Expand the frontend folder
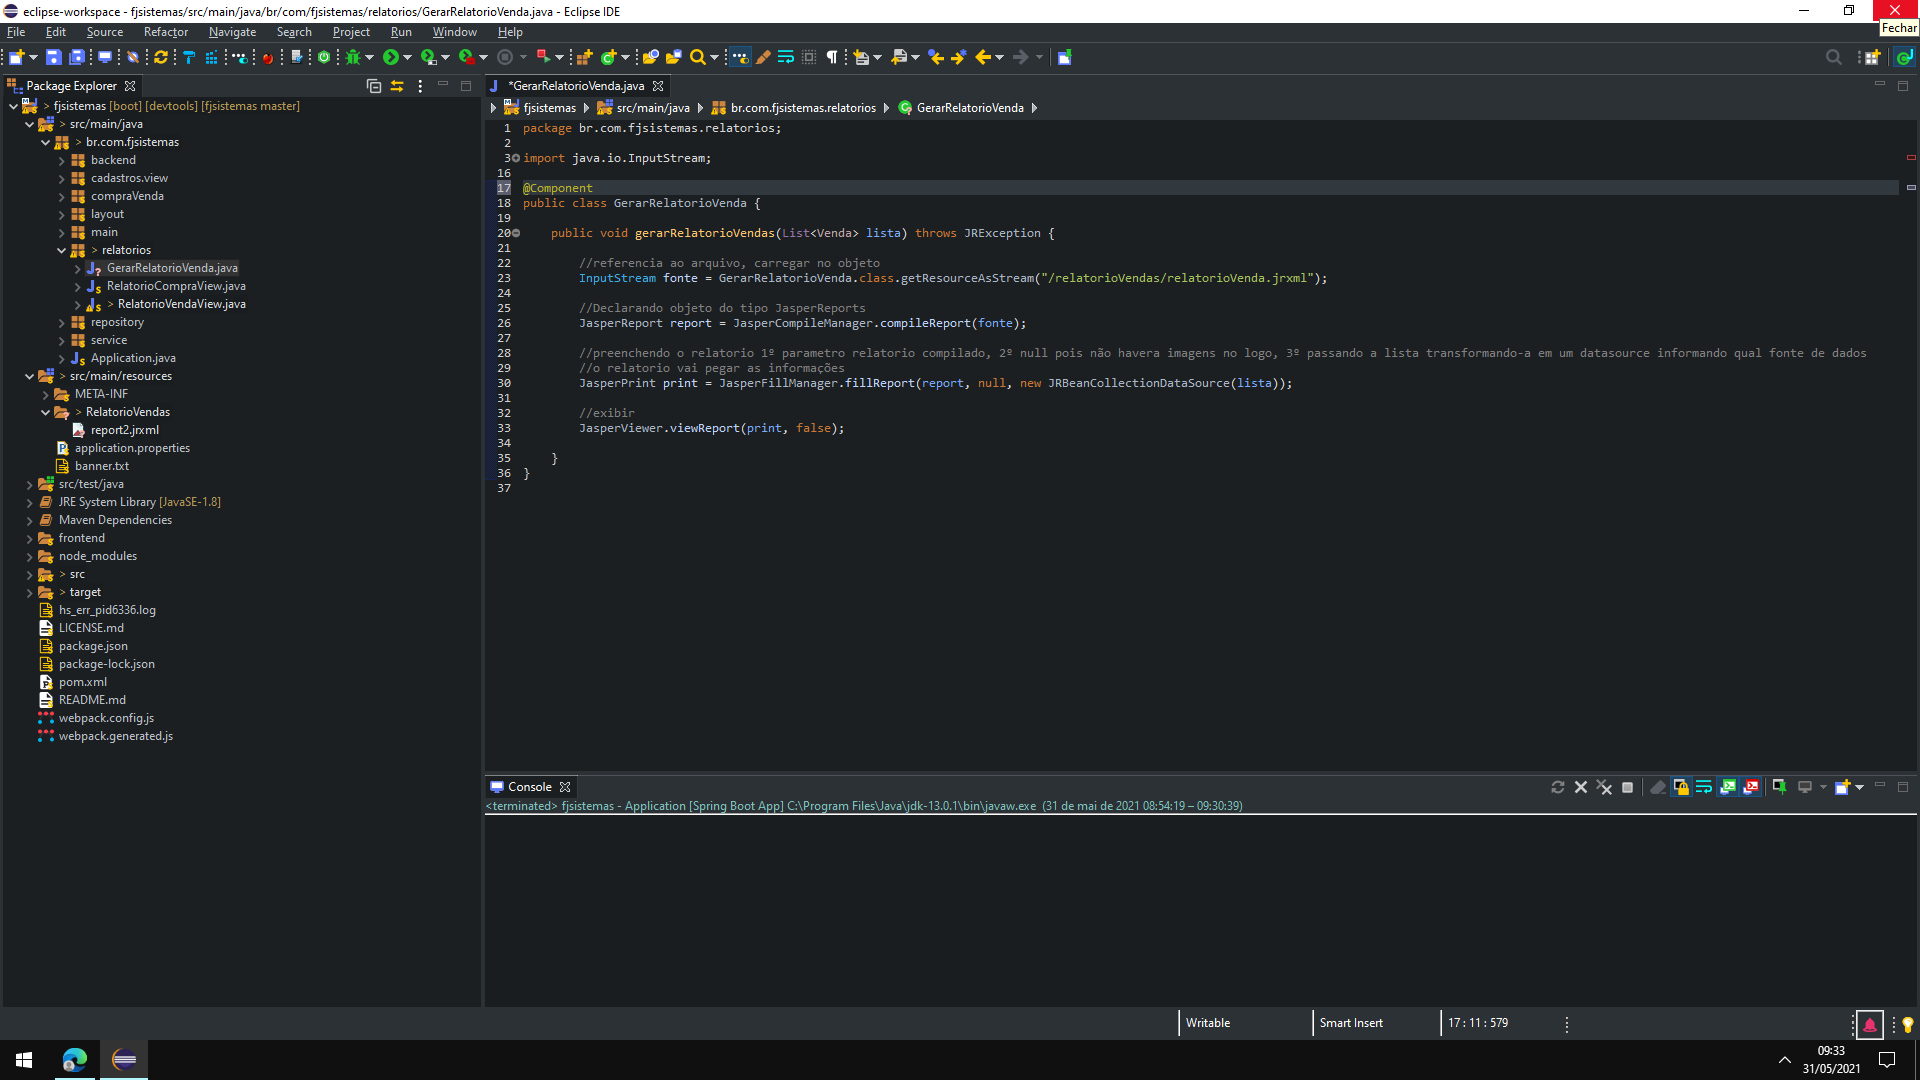This screenshot has height=1080, width=1920. (x=29, y=539)
